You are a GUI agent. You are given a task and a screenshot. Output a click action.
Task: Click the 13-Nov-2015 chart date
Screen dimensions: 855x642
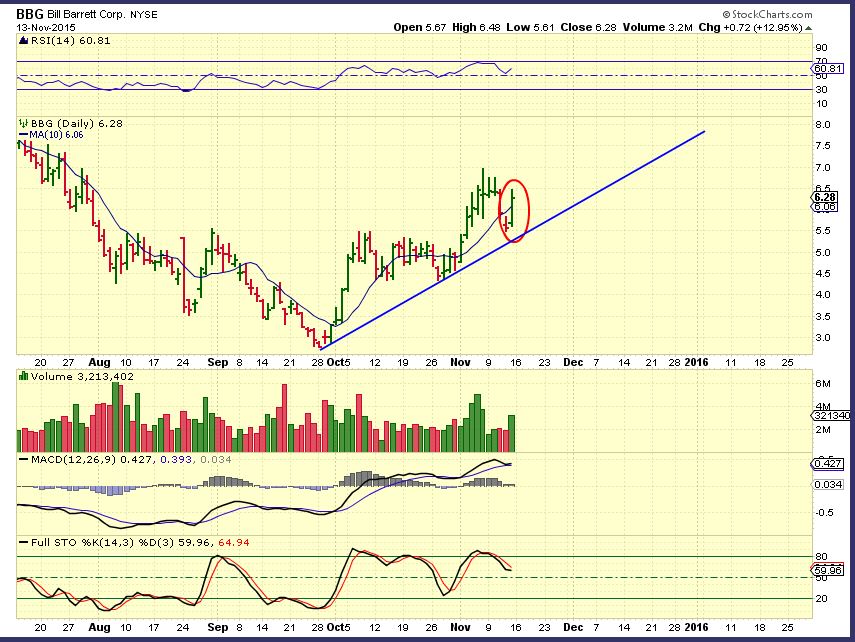tap(46, 27)
